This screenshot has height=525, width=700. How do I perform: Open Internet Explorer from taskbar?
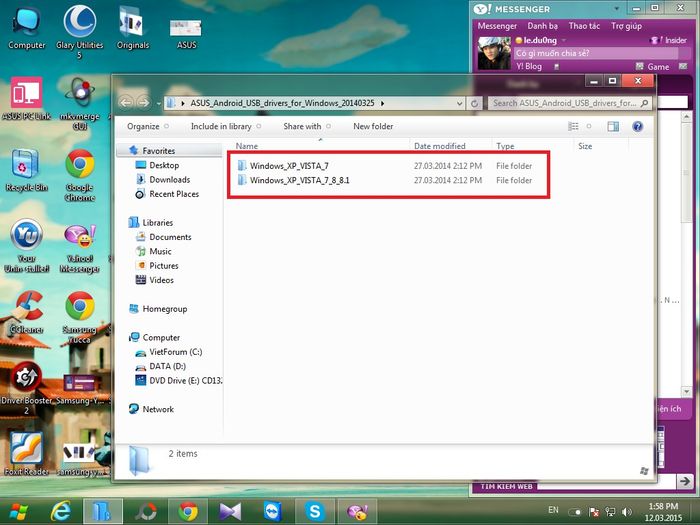coord(61,512)
